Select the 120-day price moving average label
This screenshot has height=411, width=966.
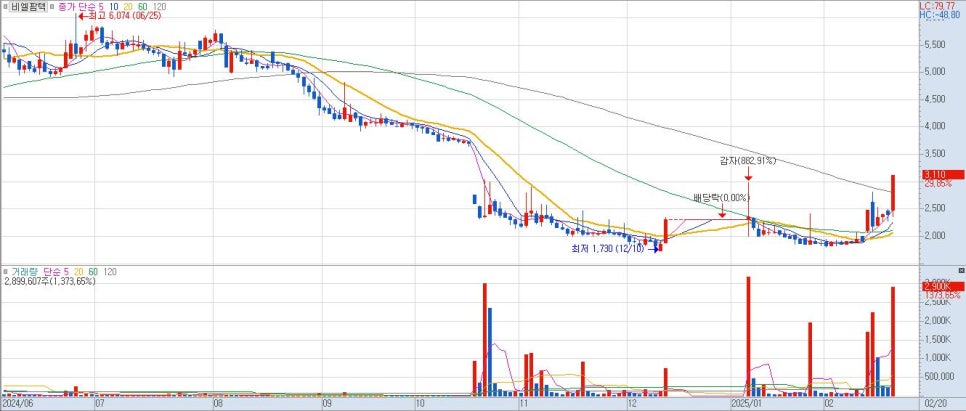(159, 7)
